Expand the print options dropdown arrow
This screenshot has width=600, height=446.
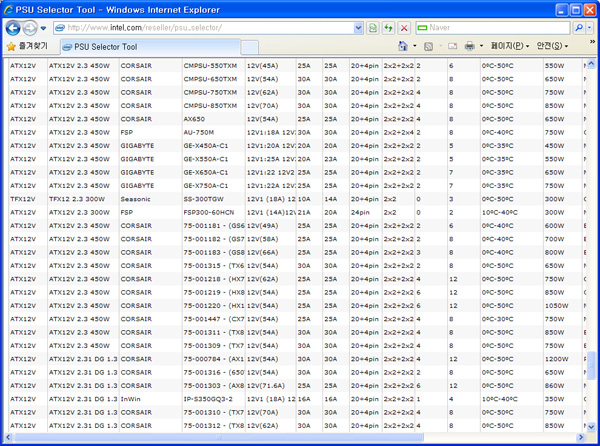pyautogui.click(x=481, y=46)
